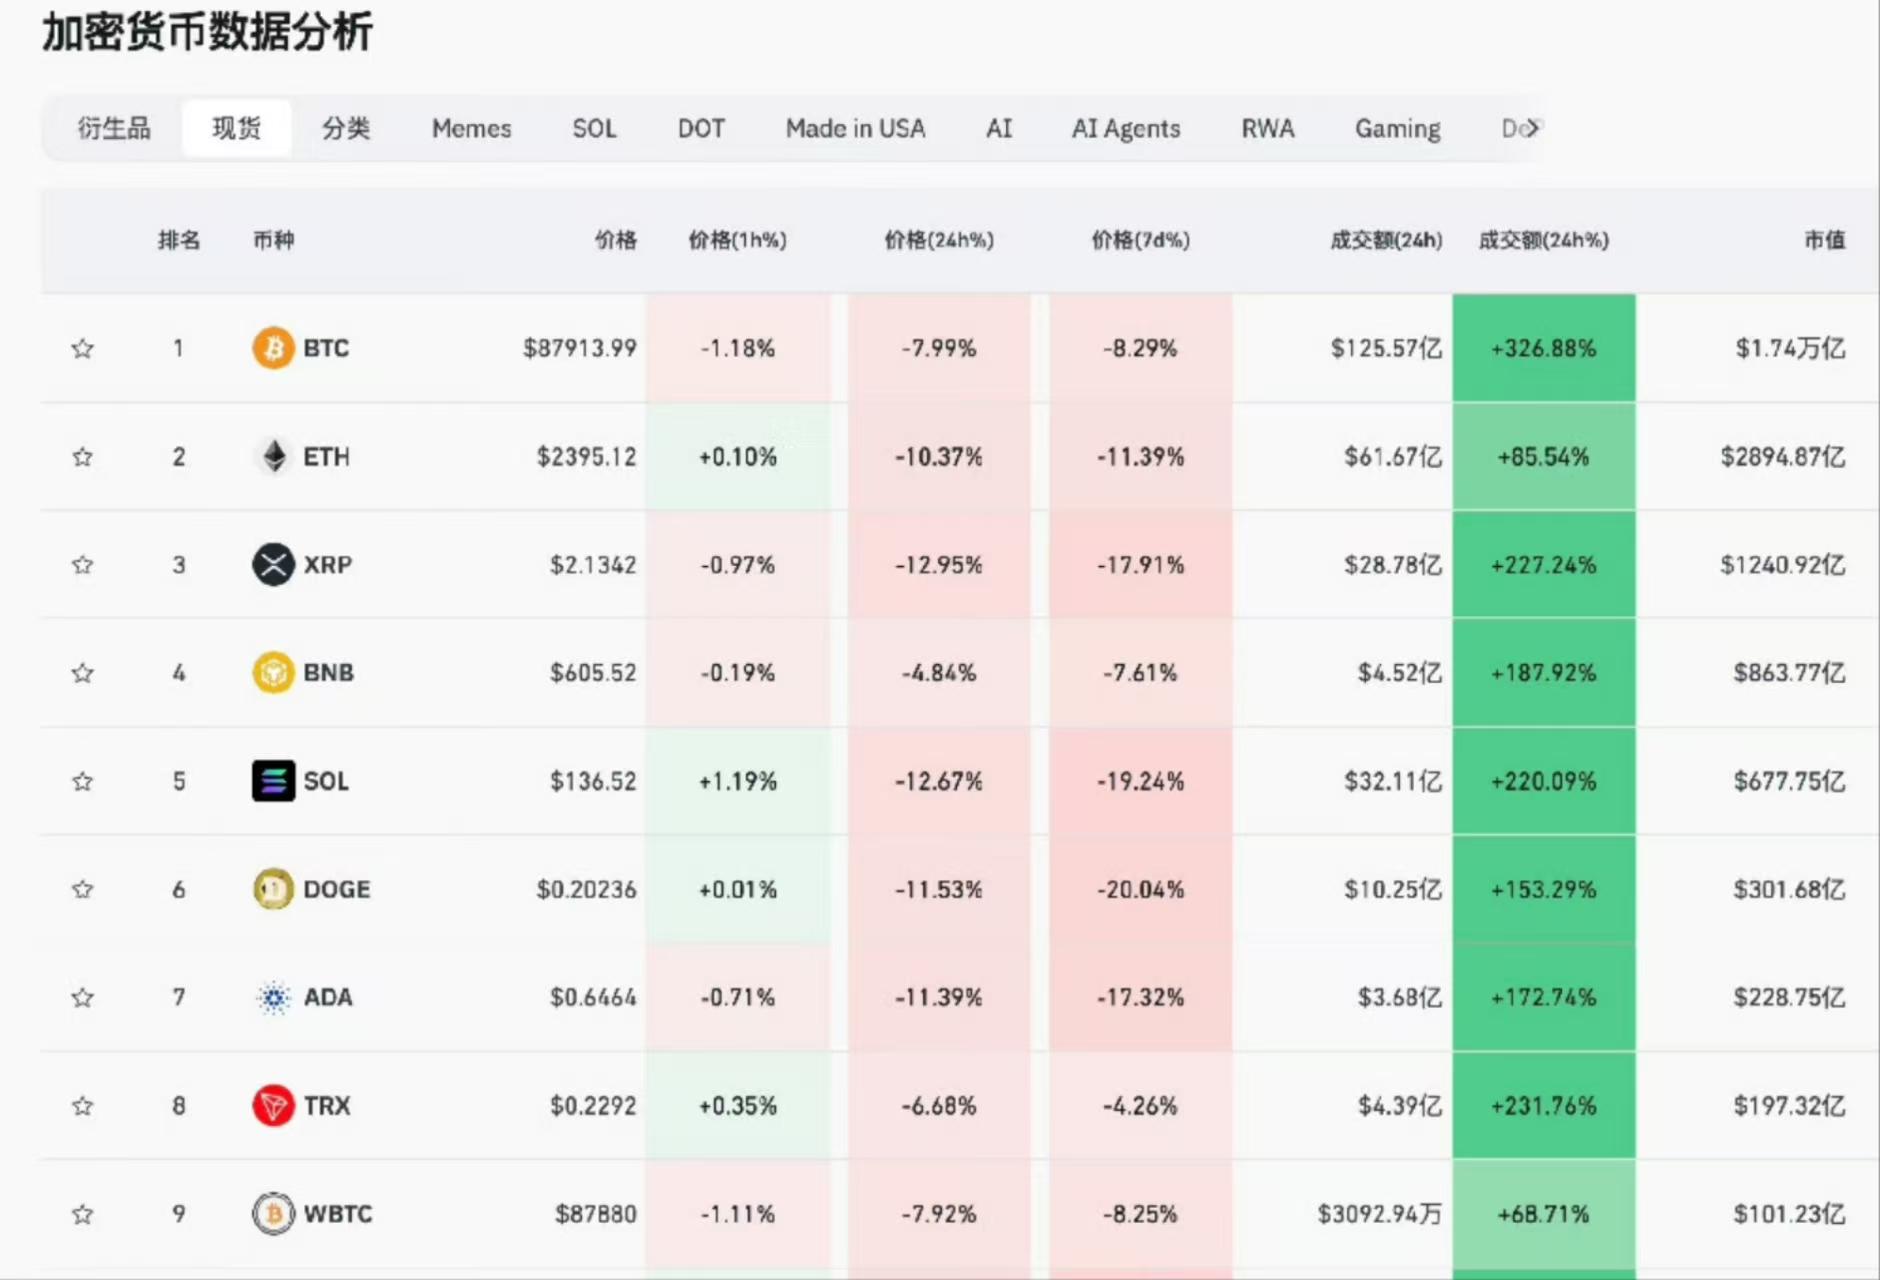
Task: Click ETH market cap value $2894.87亿
Action: 1782,457
